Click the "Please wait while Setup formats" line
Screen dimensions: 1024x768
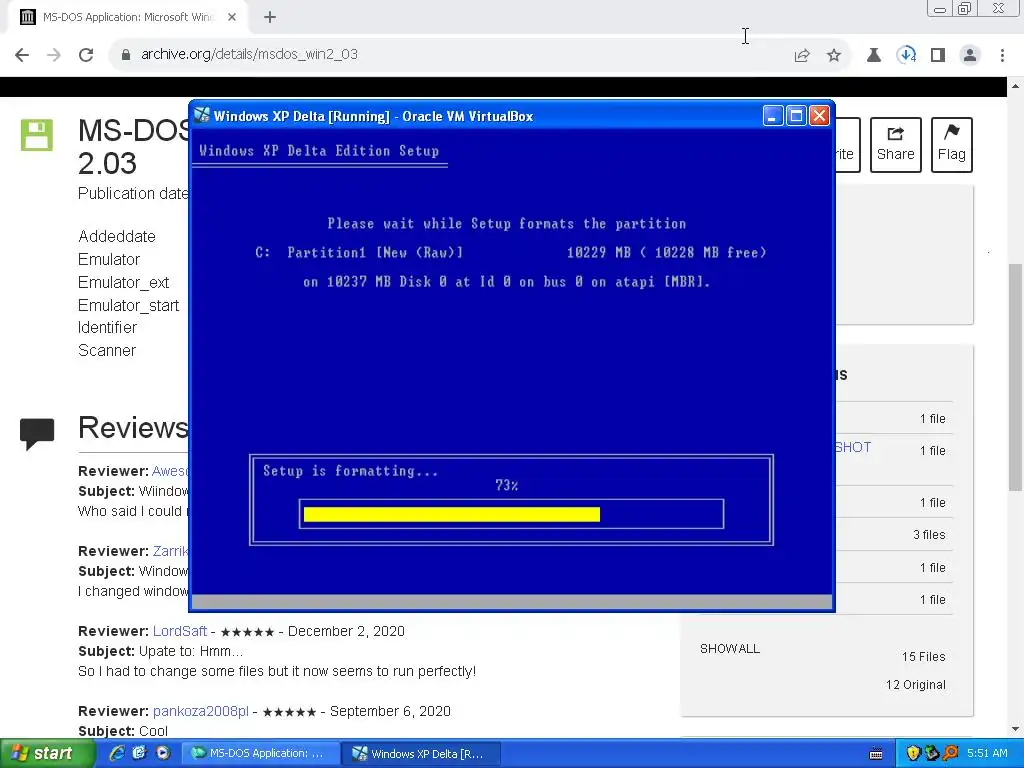coord(507,223)
